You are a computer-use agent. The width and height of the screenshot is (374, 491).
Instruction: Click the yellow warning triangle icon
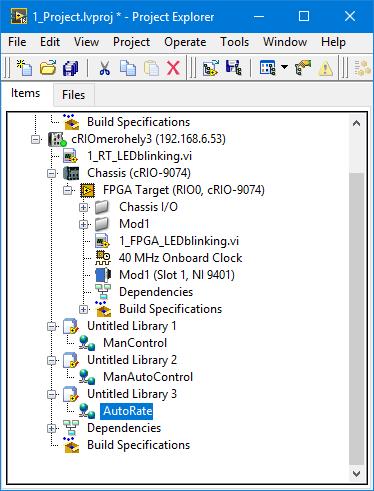(x=326, y=69)
